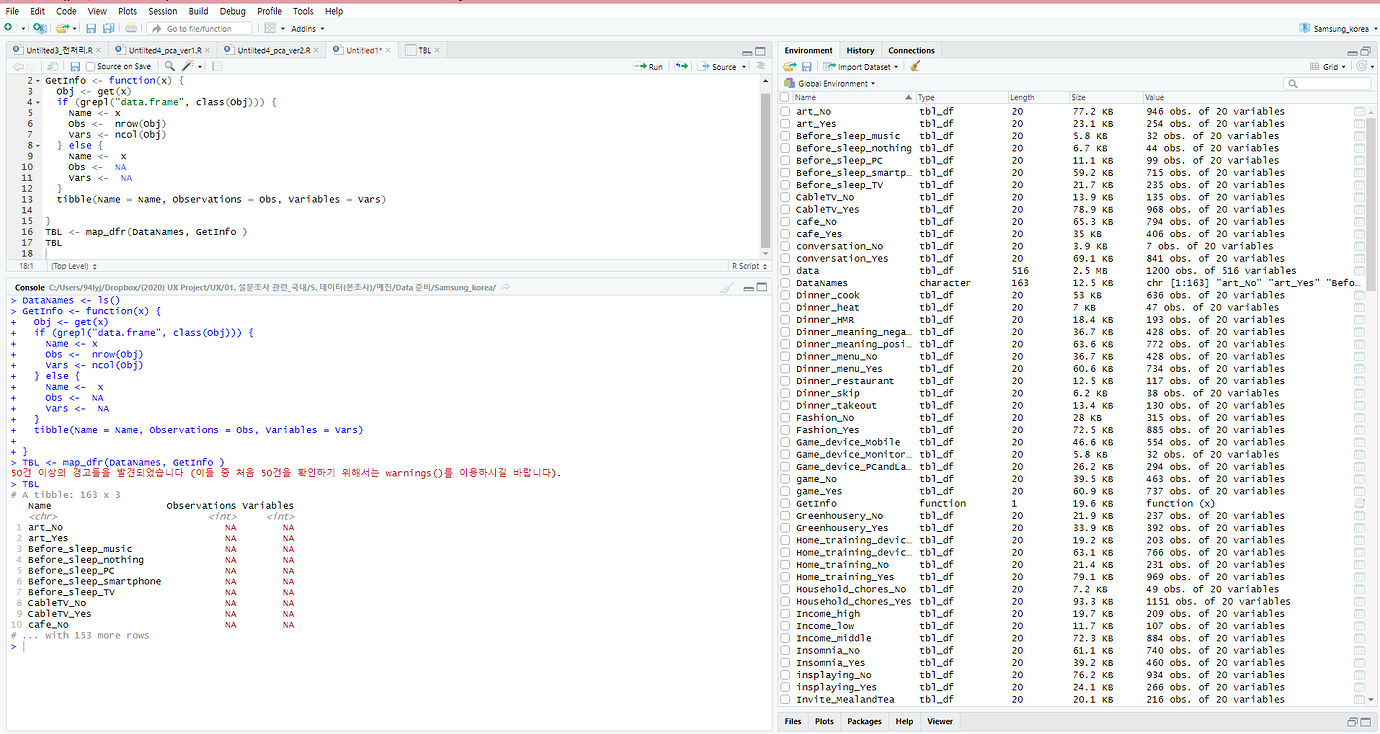The height and width of the screenshot is (734, 1380).
Task: Run the current line of code
Action: coord(650,67)
